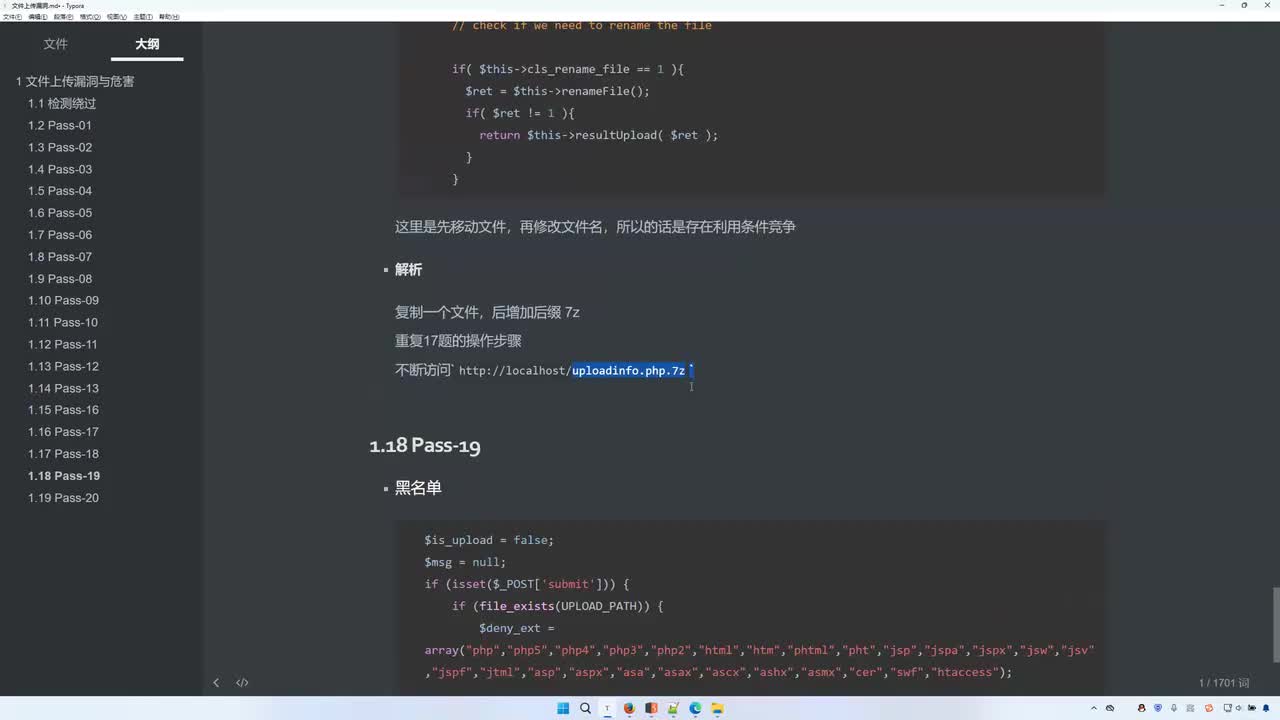This screenshot has width=1280, height=720.
Task: Show hidden system tray icons
Action: click(1095, 708)
